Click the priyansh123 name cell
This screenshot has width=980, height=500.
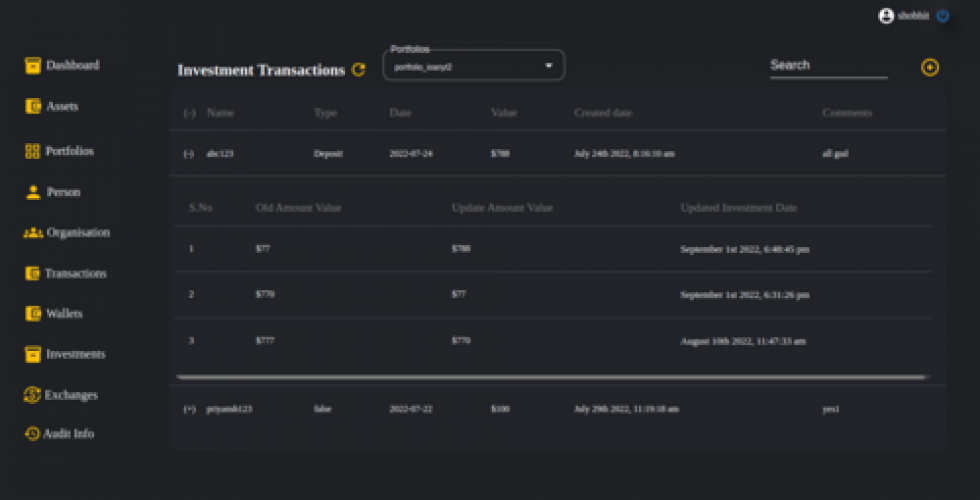pyautogui.click(x=229, y=409)
